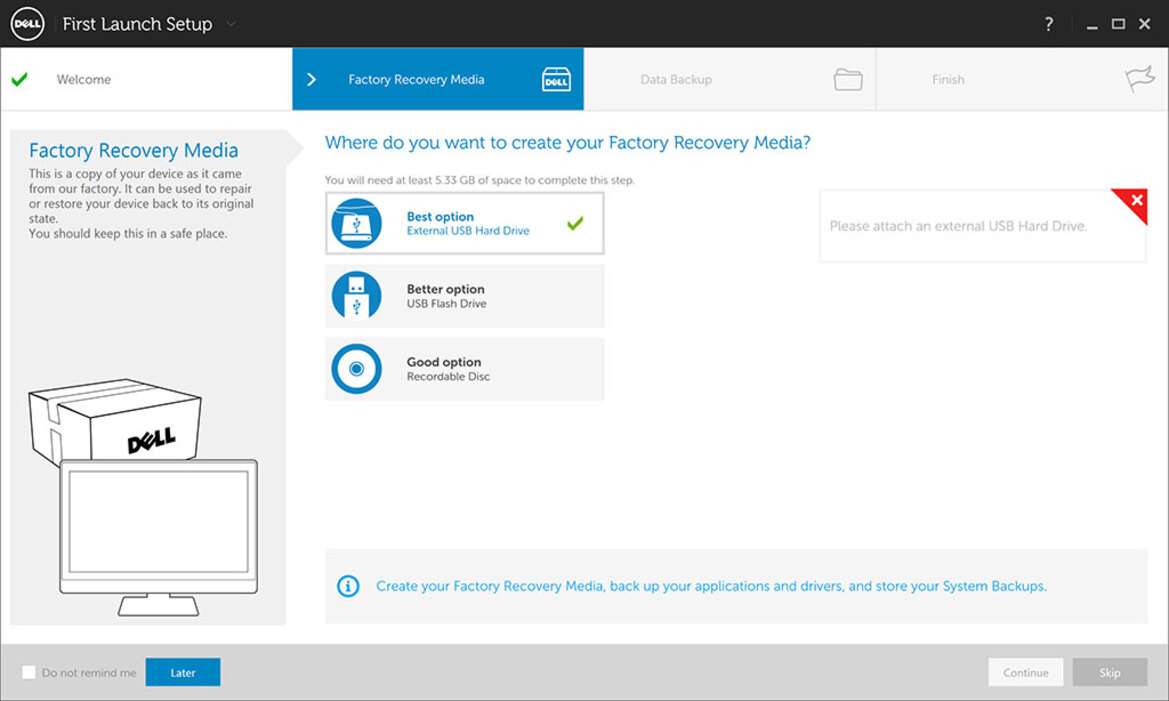Viewport: 1169px width, 701px height.
Task: Click the Later button
Action: point(183,672)
